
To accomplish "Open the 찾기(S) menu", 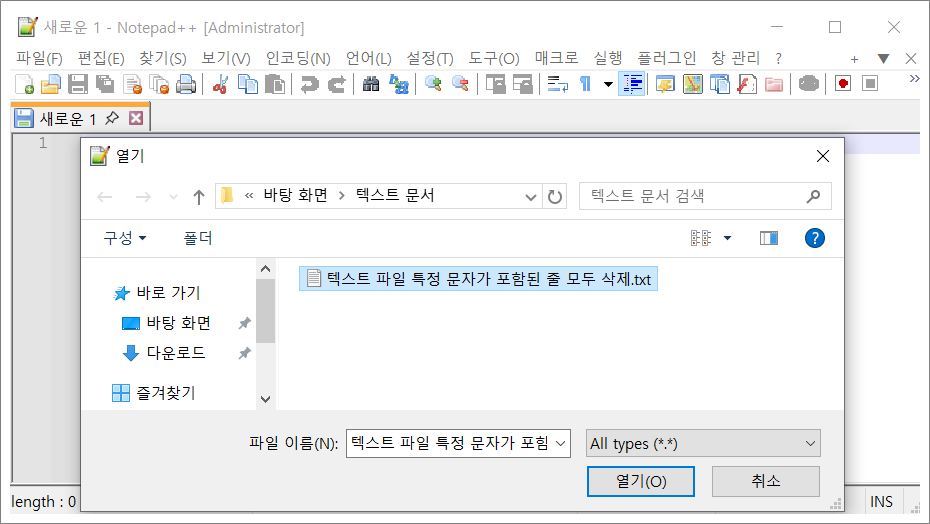I will click(x=163, y=58).
